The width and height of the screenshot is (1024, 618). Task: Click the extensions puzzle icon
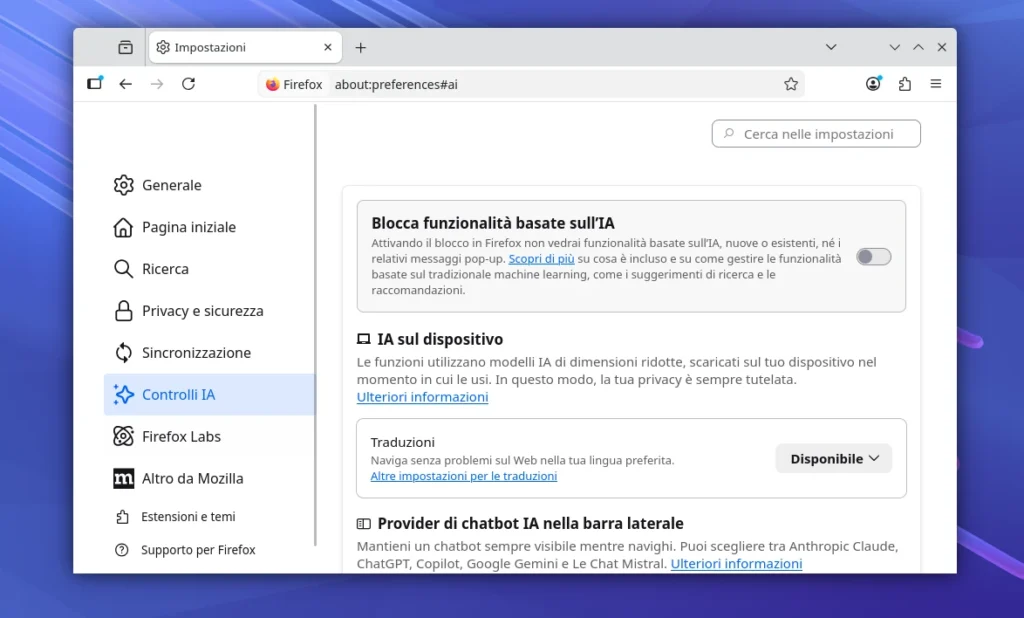905,84
